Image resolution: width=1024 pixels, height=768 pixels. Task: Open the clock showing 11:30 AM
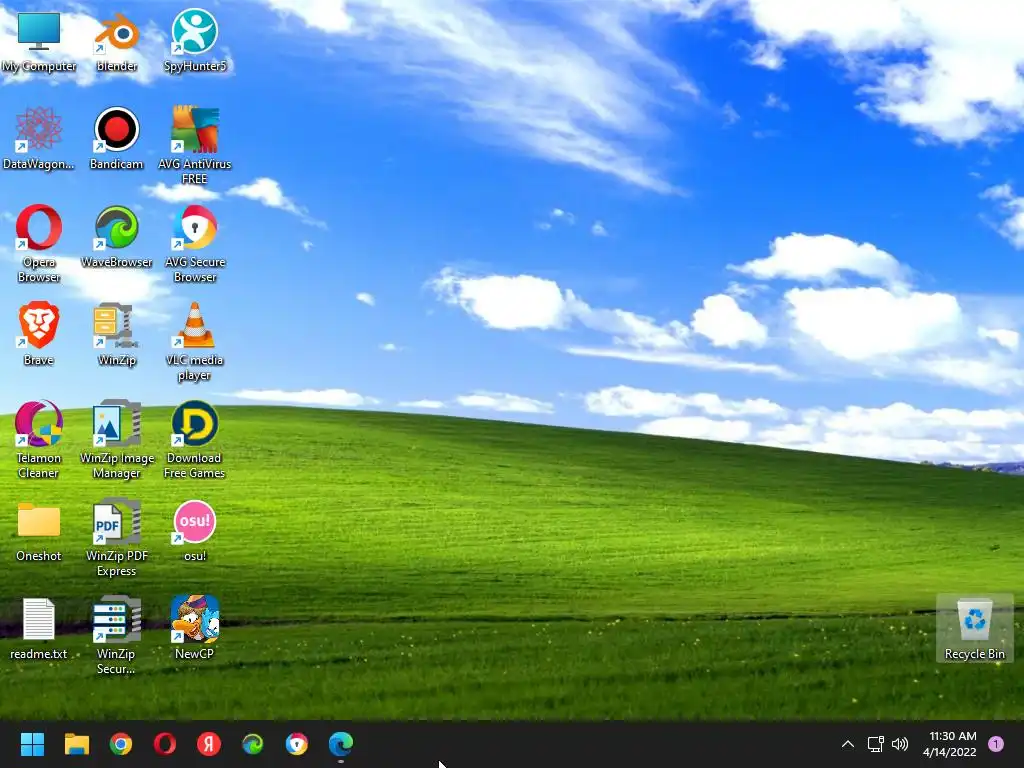950,744
